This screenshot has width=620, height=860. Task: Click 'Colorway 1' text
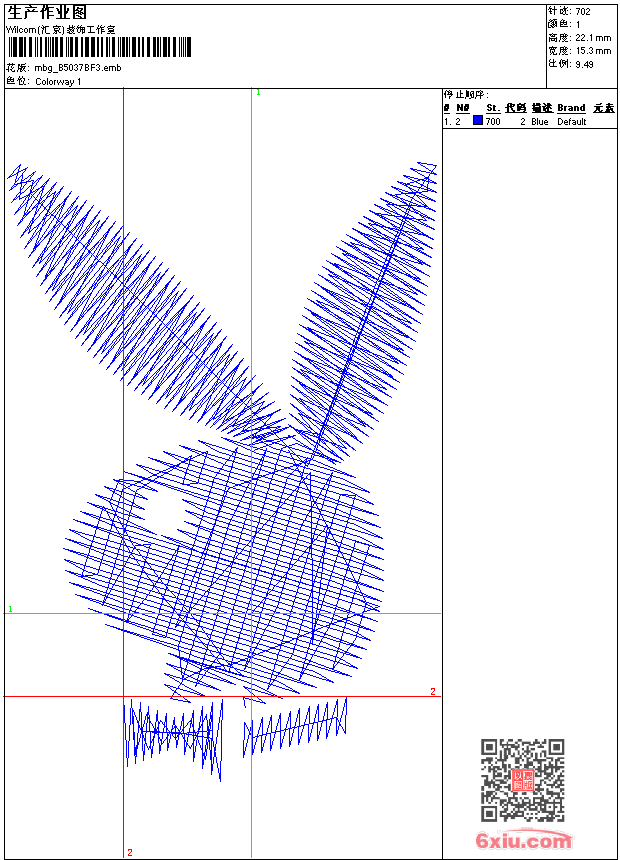(58, 82)
